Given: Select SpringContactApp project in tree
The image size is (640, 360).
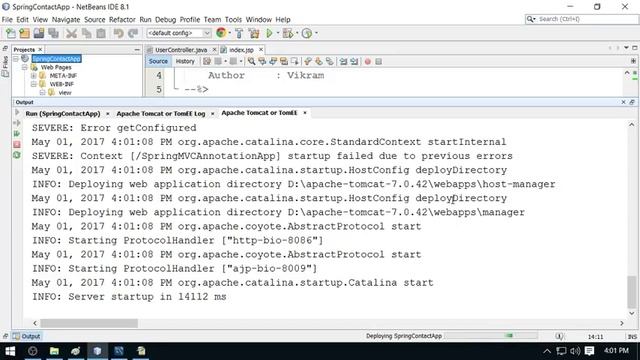Looking at the screenshot, I should 57,59.
